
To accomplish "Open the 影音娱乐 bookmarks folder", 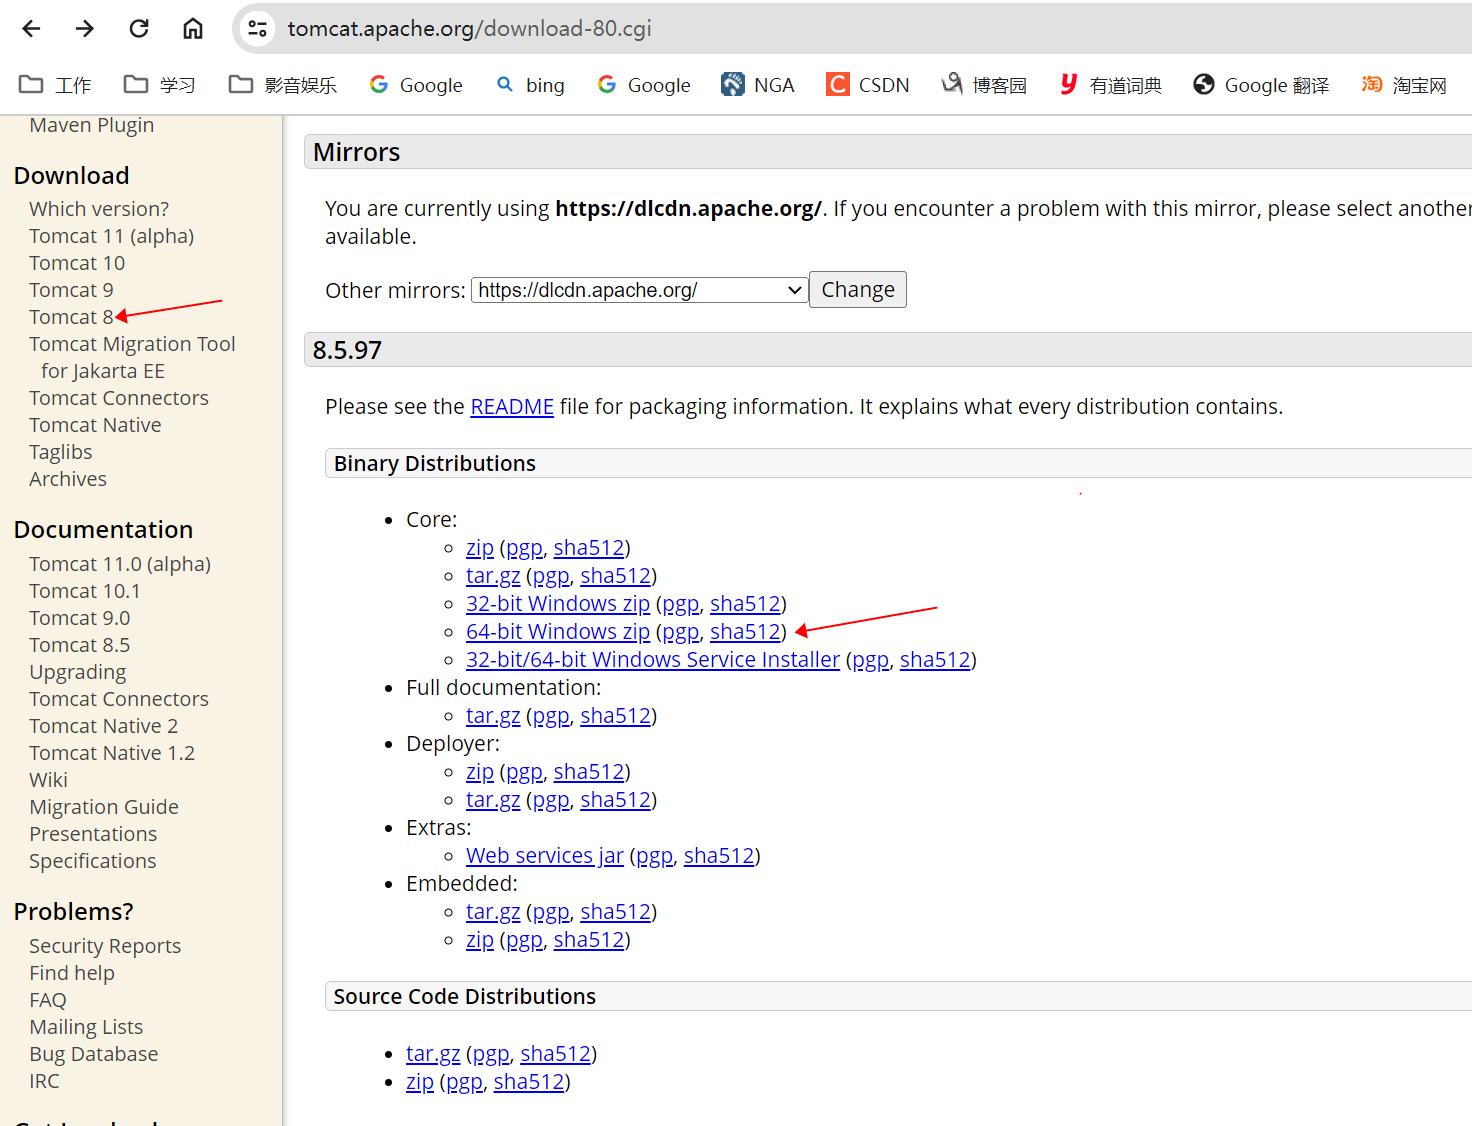I will click(282, 85).
